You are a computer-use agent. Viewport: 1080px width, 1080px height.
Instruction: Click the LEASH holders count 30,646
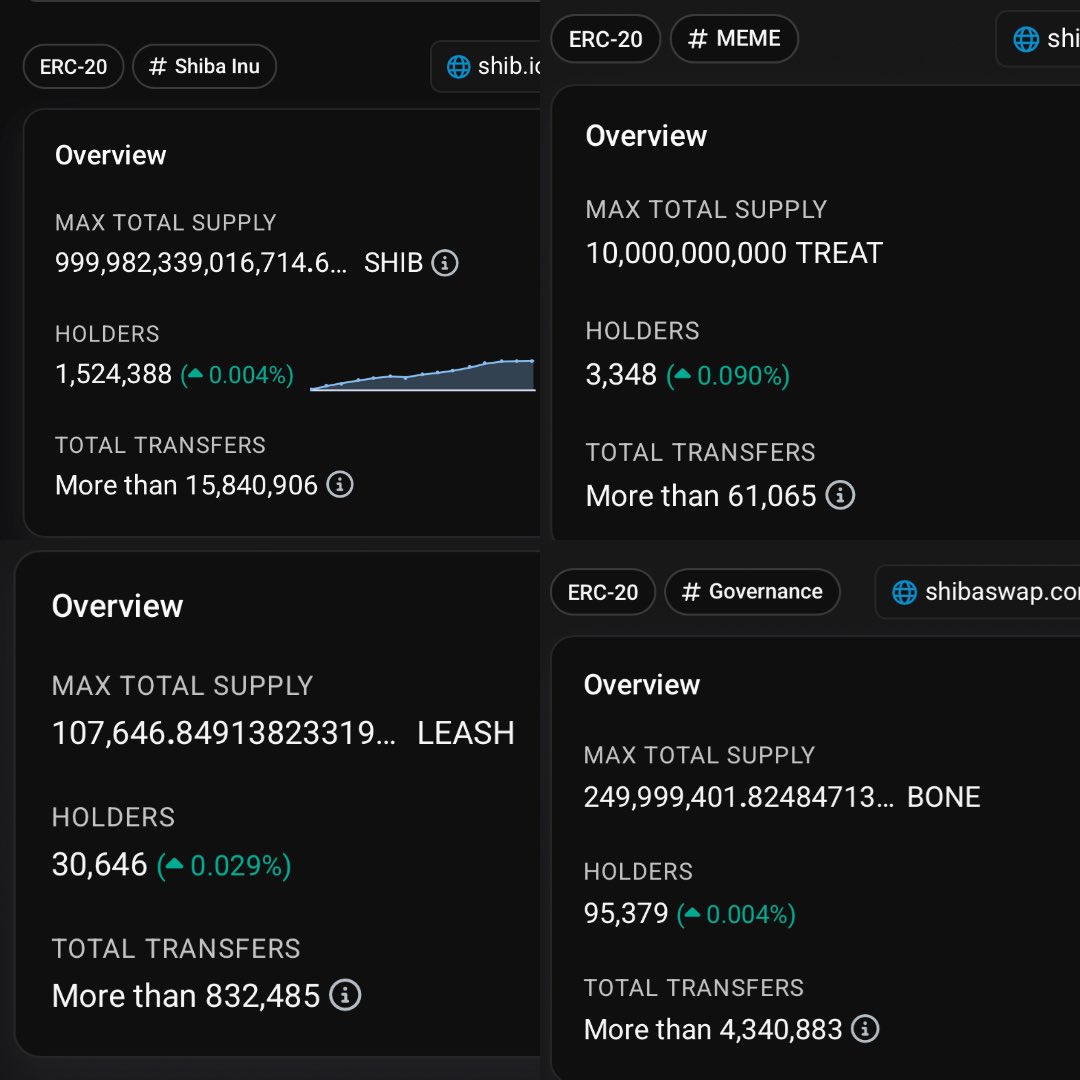tap(100, 864)
